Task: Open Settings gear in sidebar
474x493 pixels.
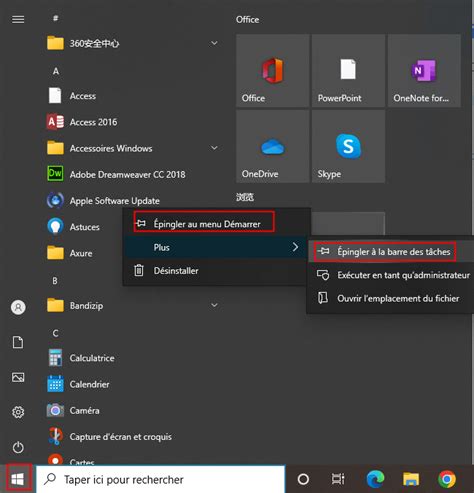Action: [x=18, y=412]
